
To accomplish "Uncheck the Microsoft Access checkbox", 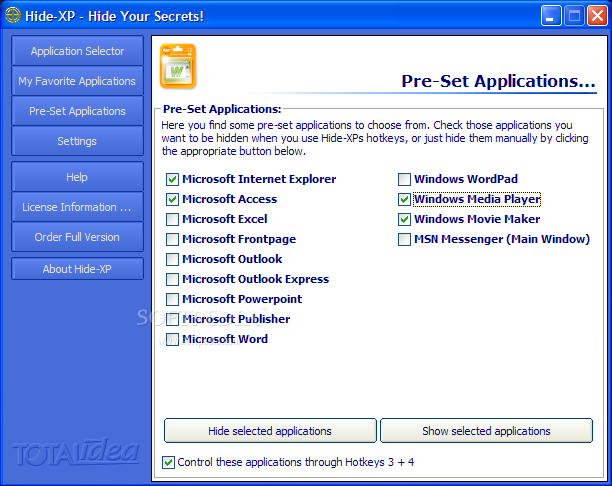I will pos(172,199).
